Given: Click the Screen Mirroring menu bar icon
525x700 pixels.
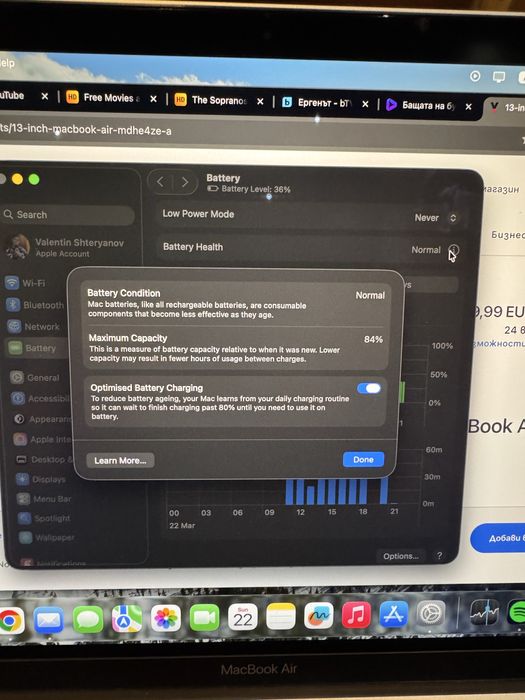Looking at the screenshot, I should click(499, 77).
